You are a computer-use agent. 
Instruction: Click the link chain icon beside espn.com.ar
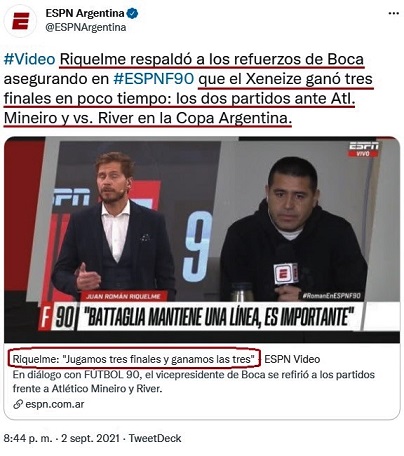click(18, 405)
